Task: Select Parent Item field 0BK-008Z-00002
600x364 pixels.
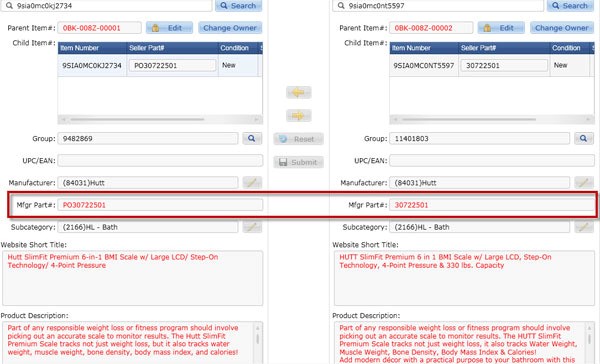Action: [x=431, y=28]
